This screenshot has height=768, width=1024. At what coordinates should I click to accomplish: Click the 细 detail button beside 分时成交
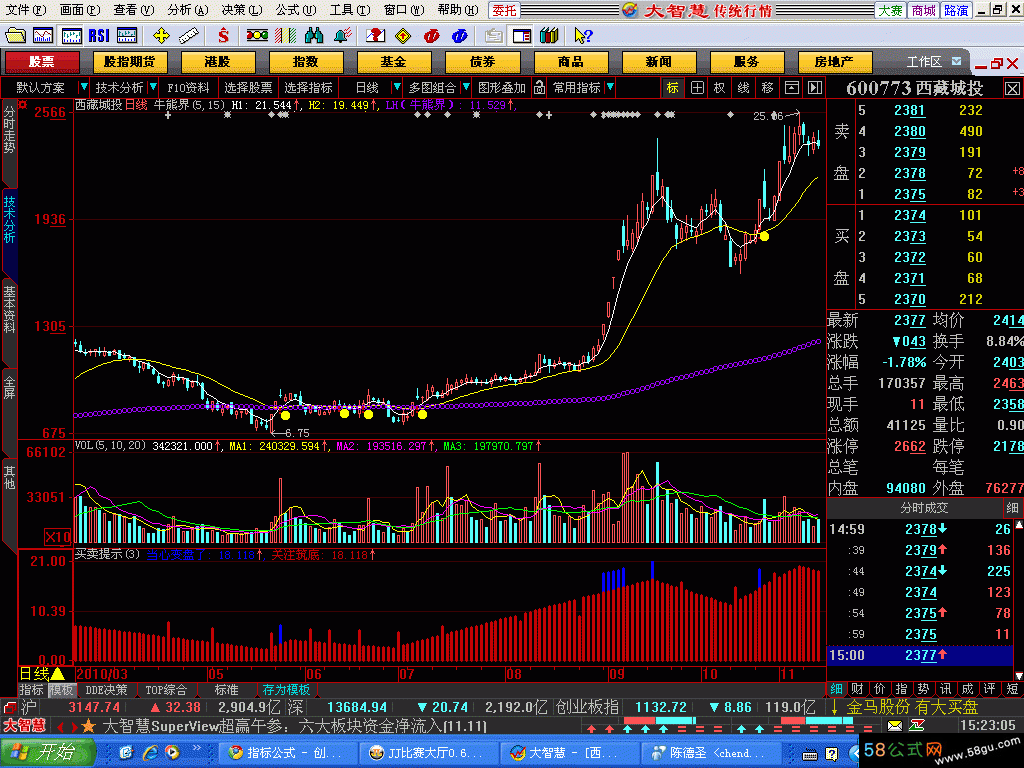coord(1012,508)
